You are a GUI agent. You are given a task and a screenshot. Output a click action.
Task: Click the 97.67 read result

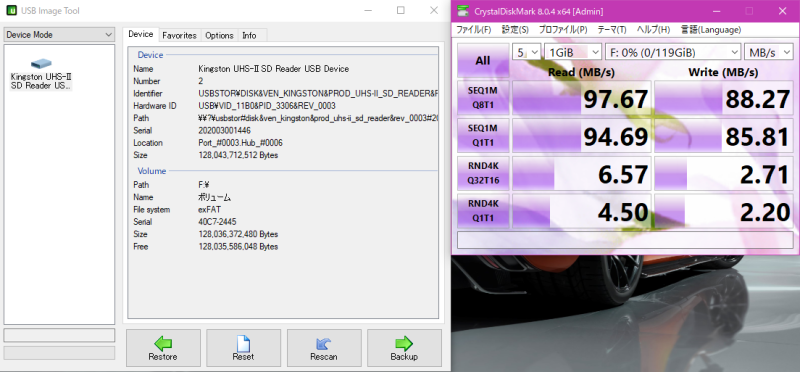[x=581, y=98]
